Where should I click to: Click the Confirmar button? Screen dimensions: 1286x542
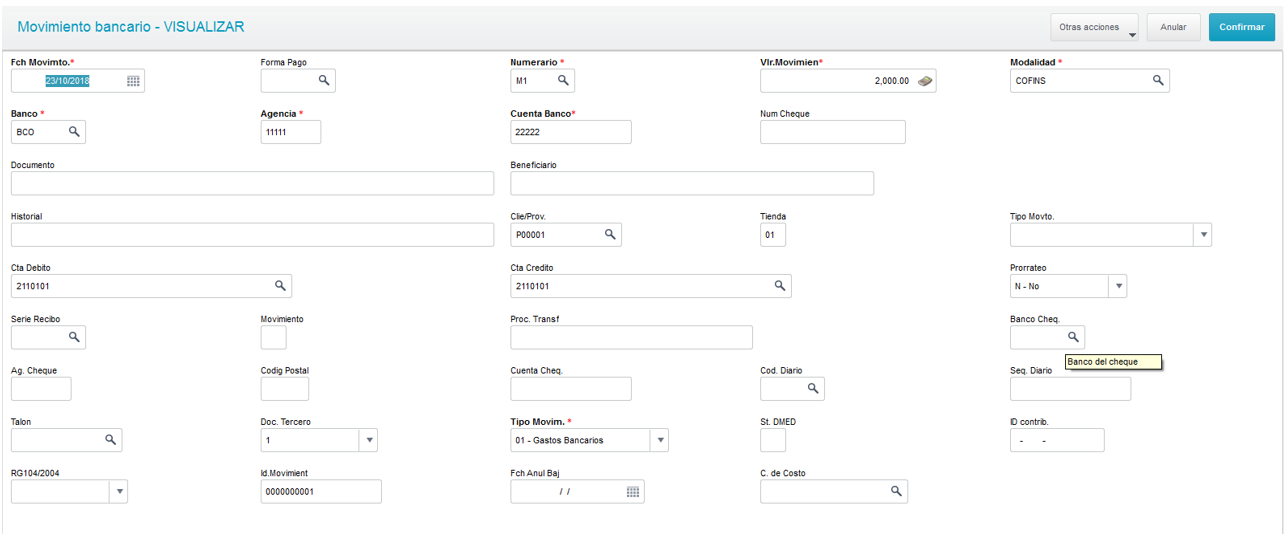point(1242,27)
